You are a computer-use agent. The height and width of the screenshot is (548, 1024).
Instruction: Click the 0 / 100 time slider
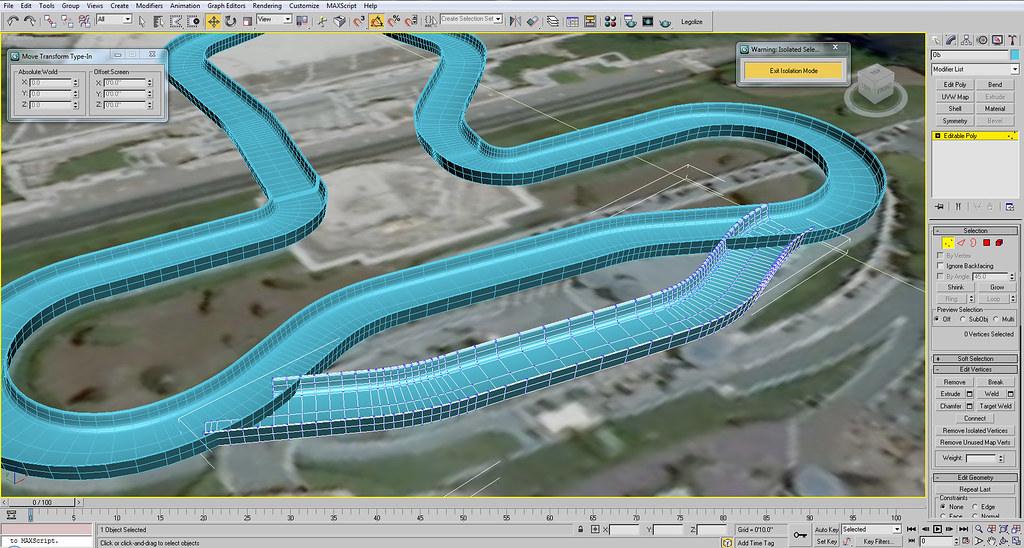(x=42, y=502)
